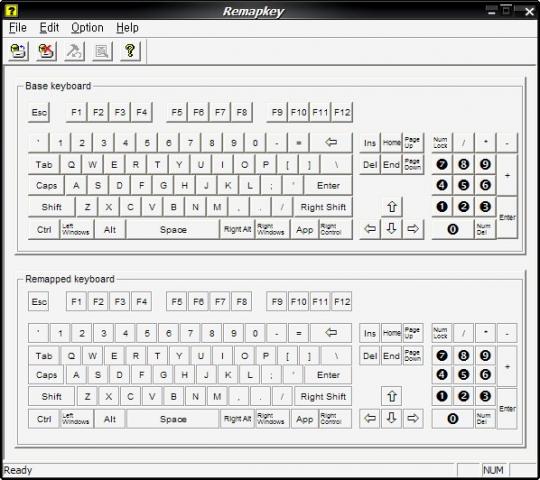Select Backspace arrow key on Remapped keyboard
The height and width of the screenshot is (480, 540).
(331, 333)
